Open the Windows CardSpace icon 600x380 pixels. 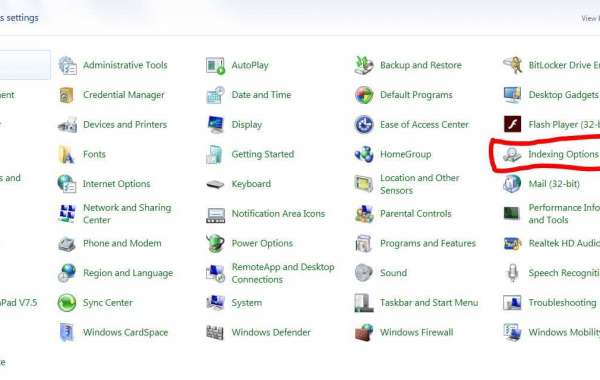[67, 332]
